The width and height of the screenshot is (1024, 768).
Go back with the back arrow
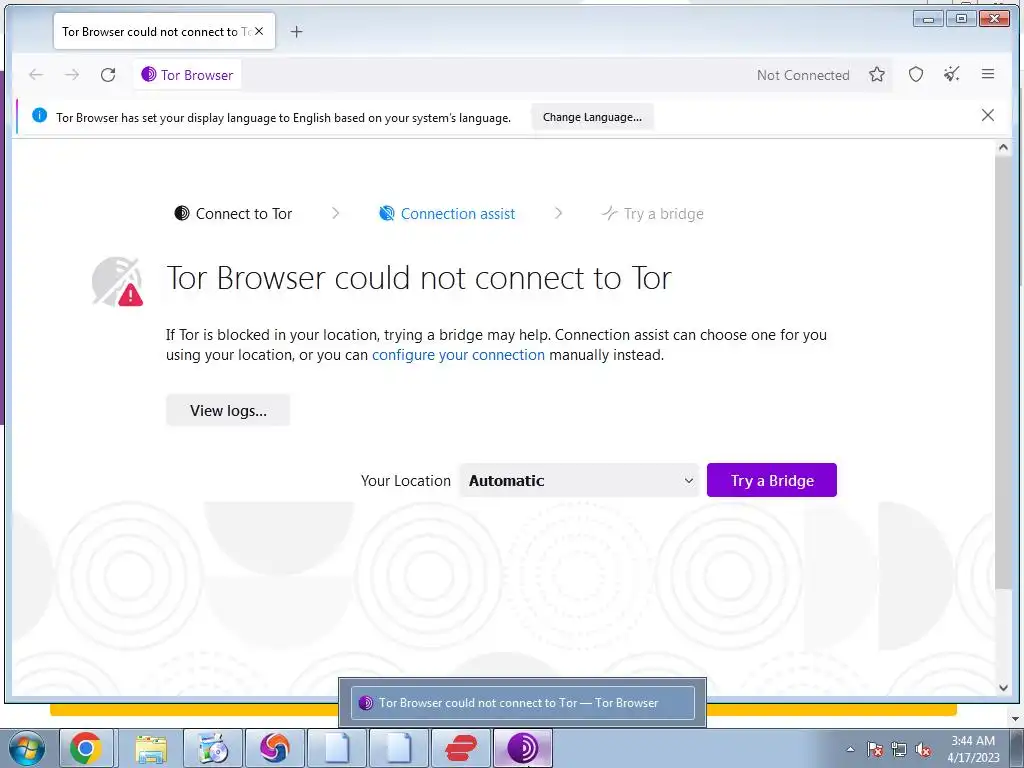click(36, 75)
